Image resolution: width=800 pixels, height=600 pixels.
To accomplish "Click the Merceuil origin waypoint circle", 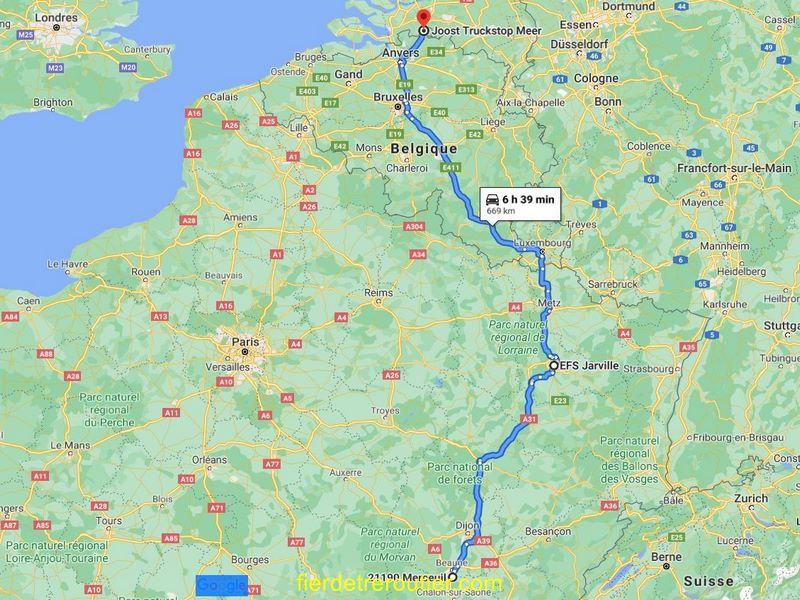I will (x=453, y=577).
